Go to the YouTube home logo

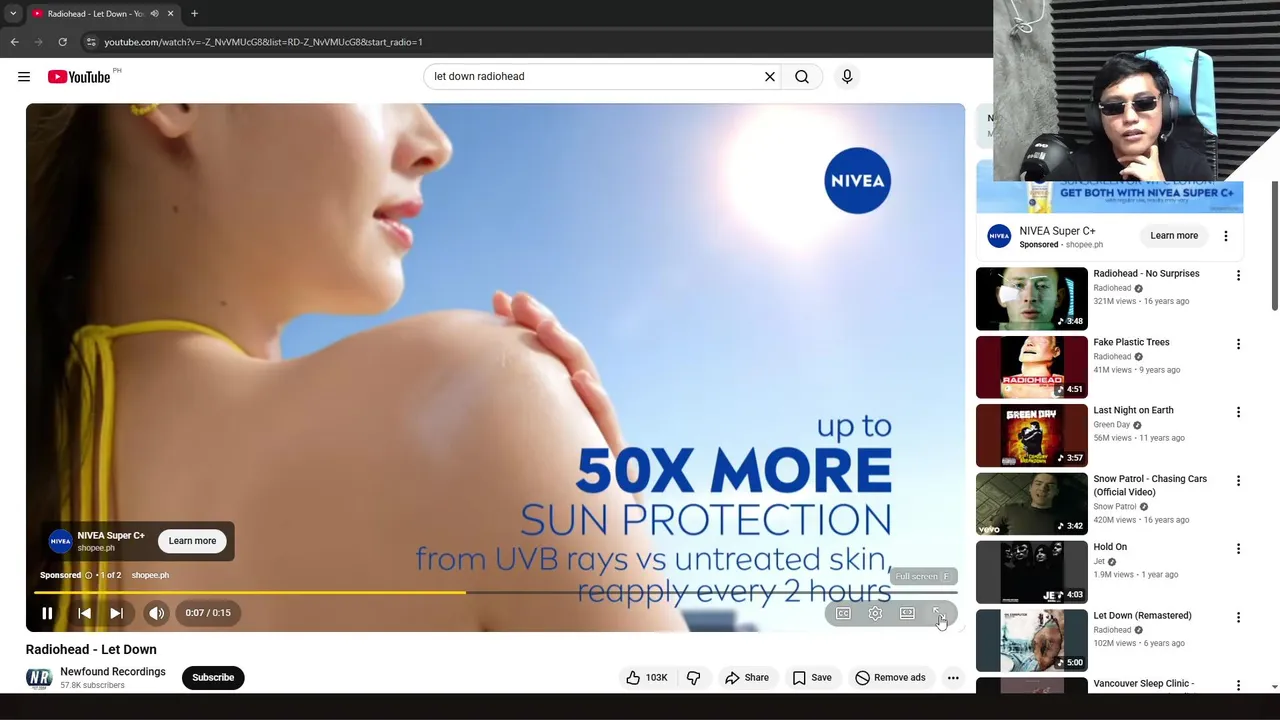pyautogui.click(x=79, y=77)
